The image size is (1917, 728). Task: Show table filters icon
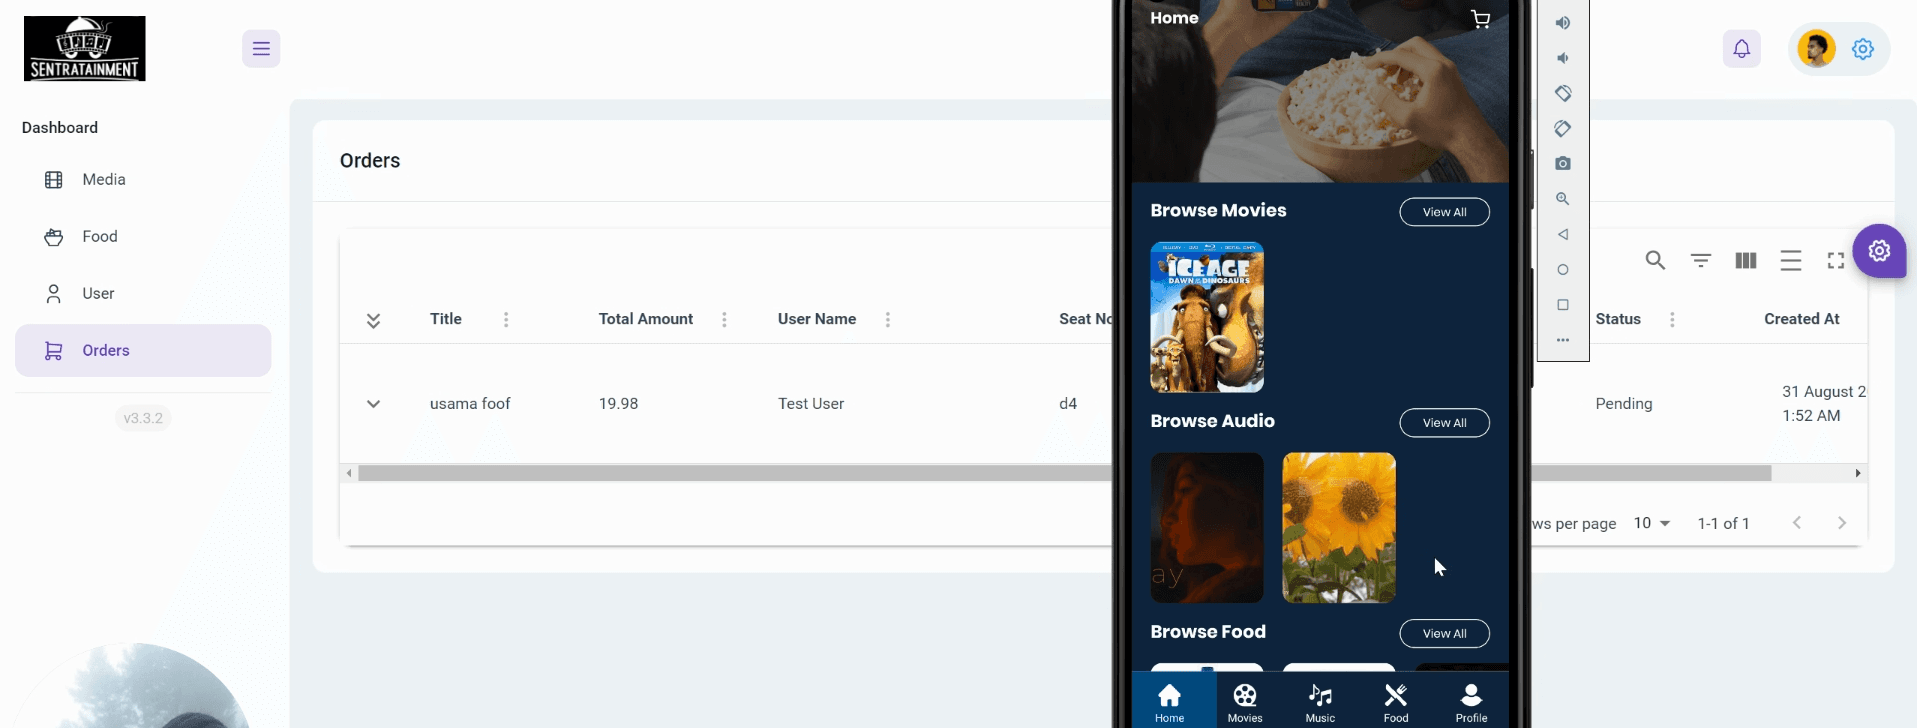click(1700, 261)
